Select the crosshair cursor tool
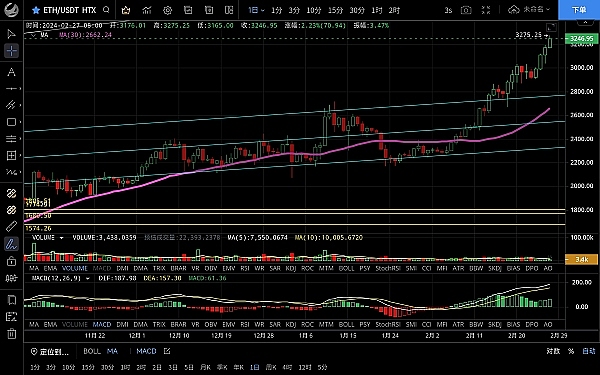 (11, 51)
